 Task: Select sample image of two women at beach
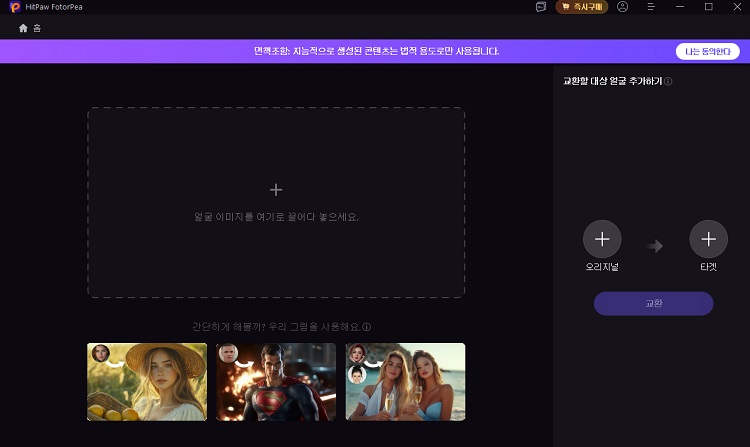405,382
